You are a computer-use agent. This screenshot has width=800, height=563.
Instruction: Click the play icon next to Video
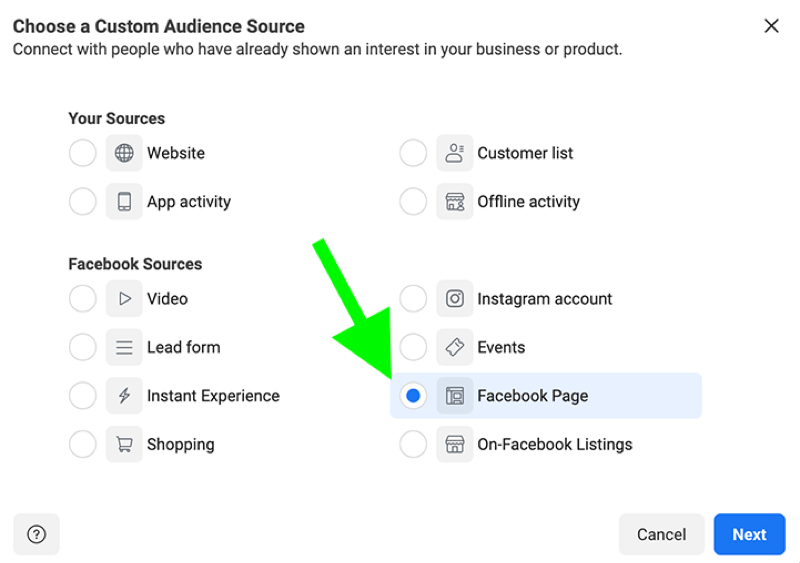[x=124, y=299]
